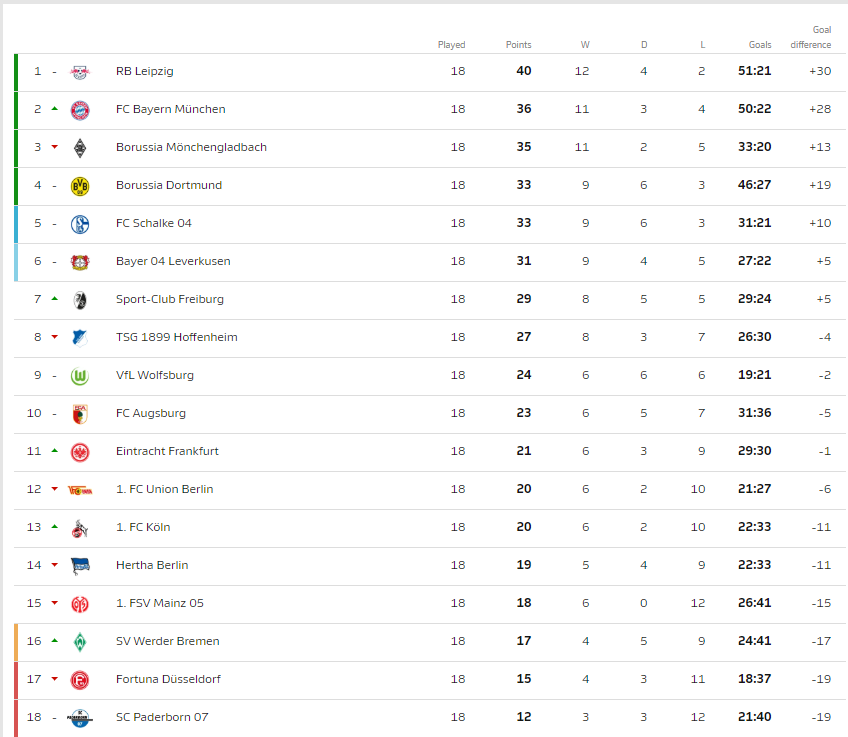Image resolution: width=848 pixels, height=737 pixels.
Task: Click green up arrow beside FC Bayern München
Action: pyautogui.click(x=55, y=109)
